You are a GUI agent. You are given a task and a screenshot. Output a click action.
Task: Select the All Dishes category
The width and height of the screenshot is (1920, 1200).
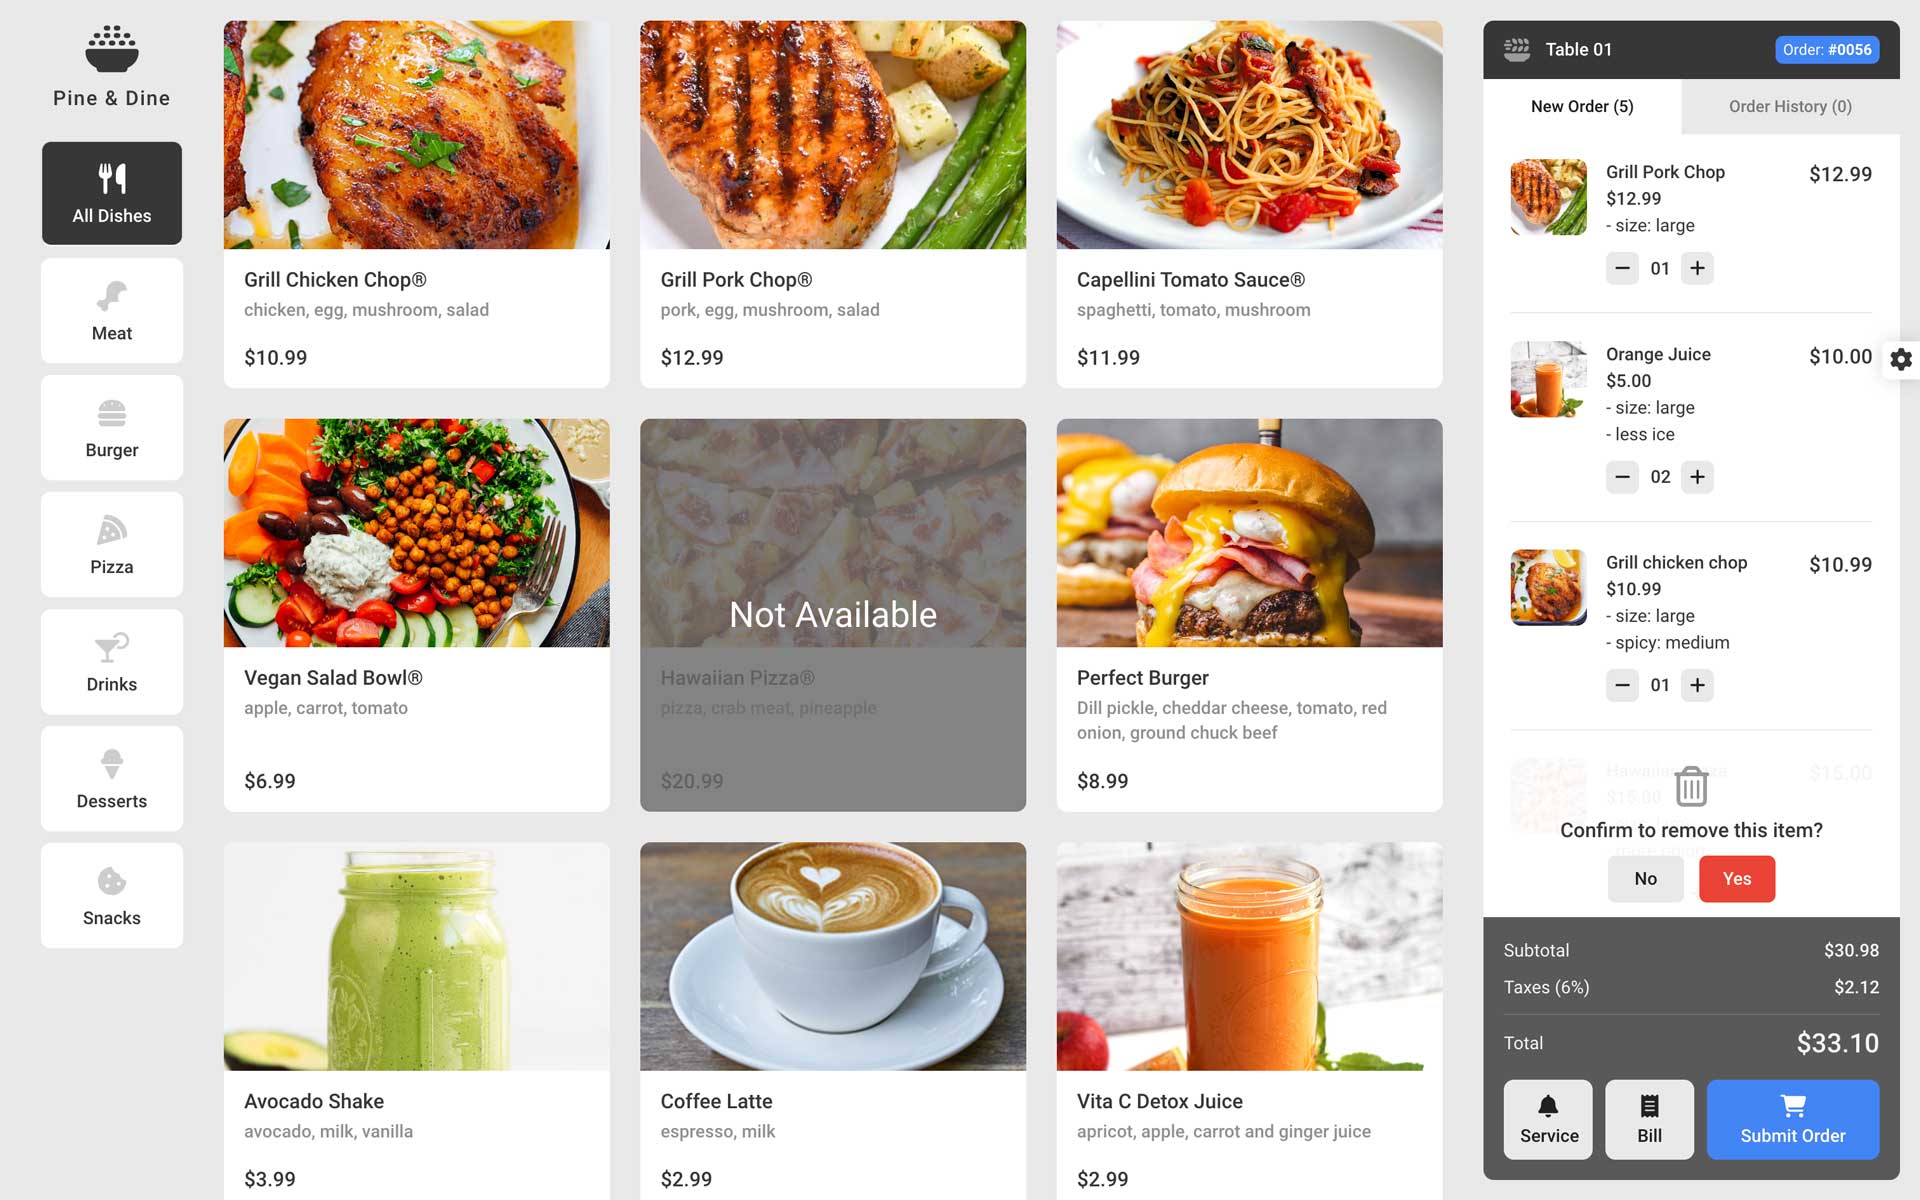pos(111,193)
